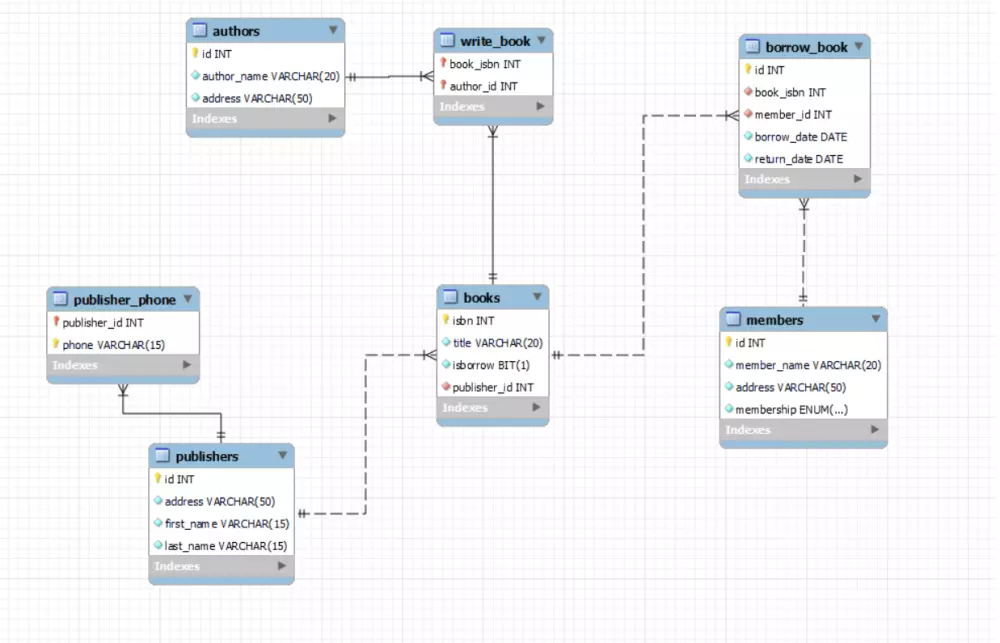The image size is (1000, 643).
Task: Click the yellow key icon on books isbn
Action: (x=447, y=320)
